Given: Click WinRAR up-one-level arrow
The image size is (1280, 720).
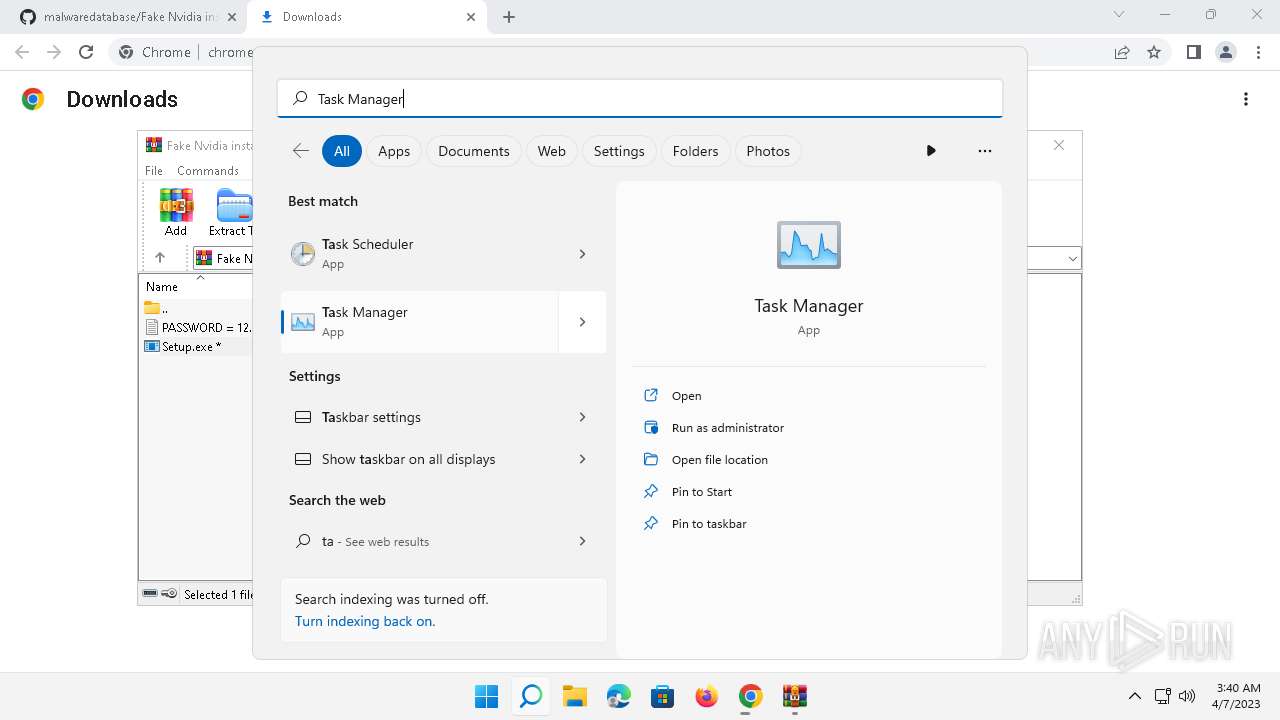Looking at the screenshot, I should tap(160, 258).
